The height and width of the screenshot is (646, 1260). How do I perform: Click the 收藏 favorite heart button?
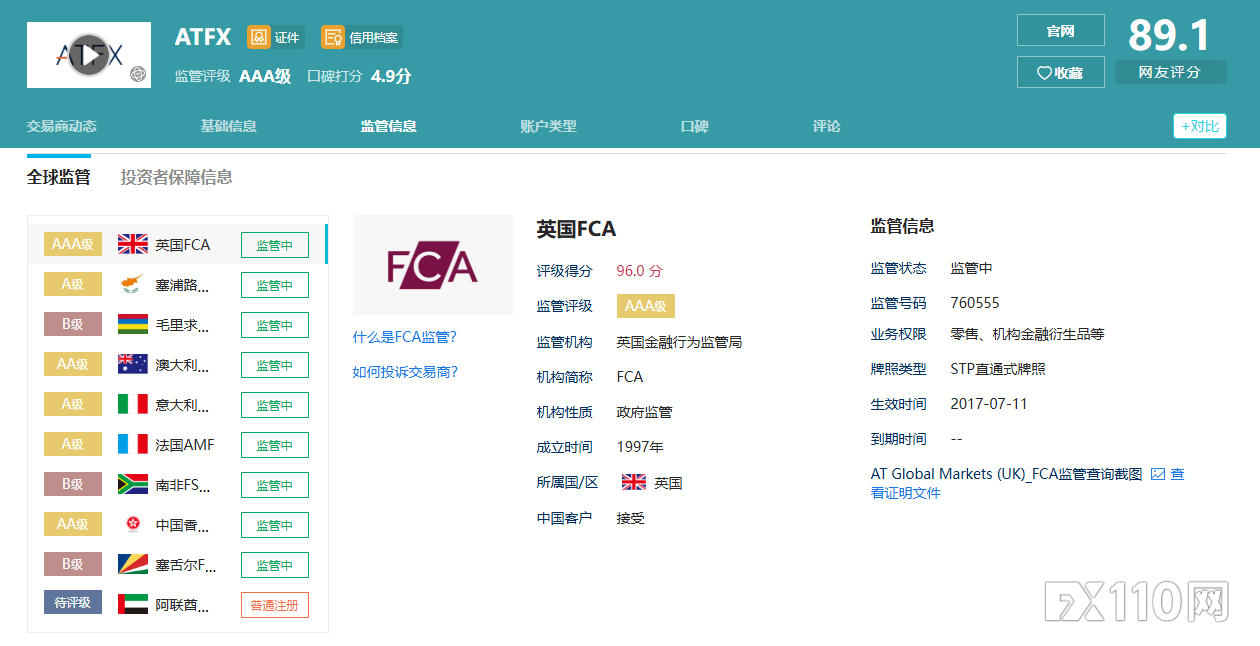pos(1061,72)
